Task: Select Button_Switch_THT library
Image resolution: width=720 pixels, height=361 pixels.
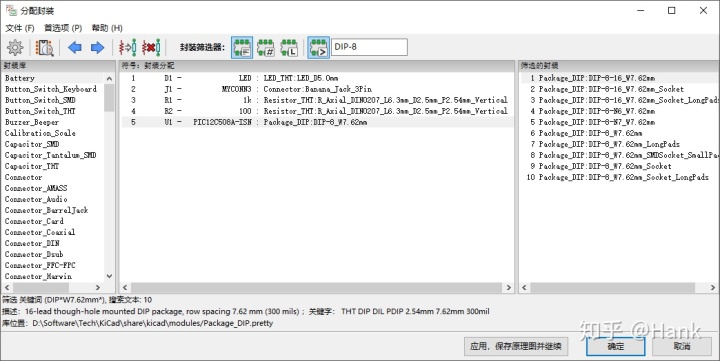Action: tap(54, 111)
